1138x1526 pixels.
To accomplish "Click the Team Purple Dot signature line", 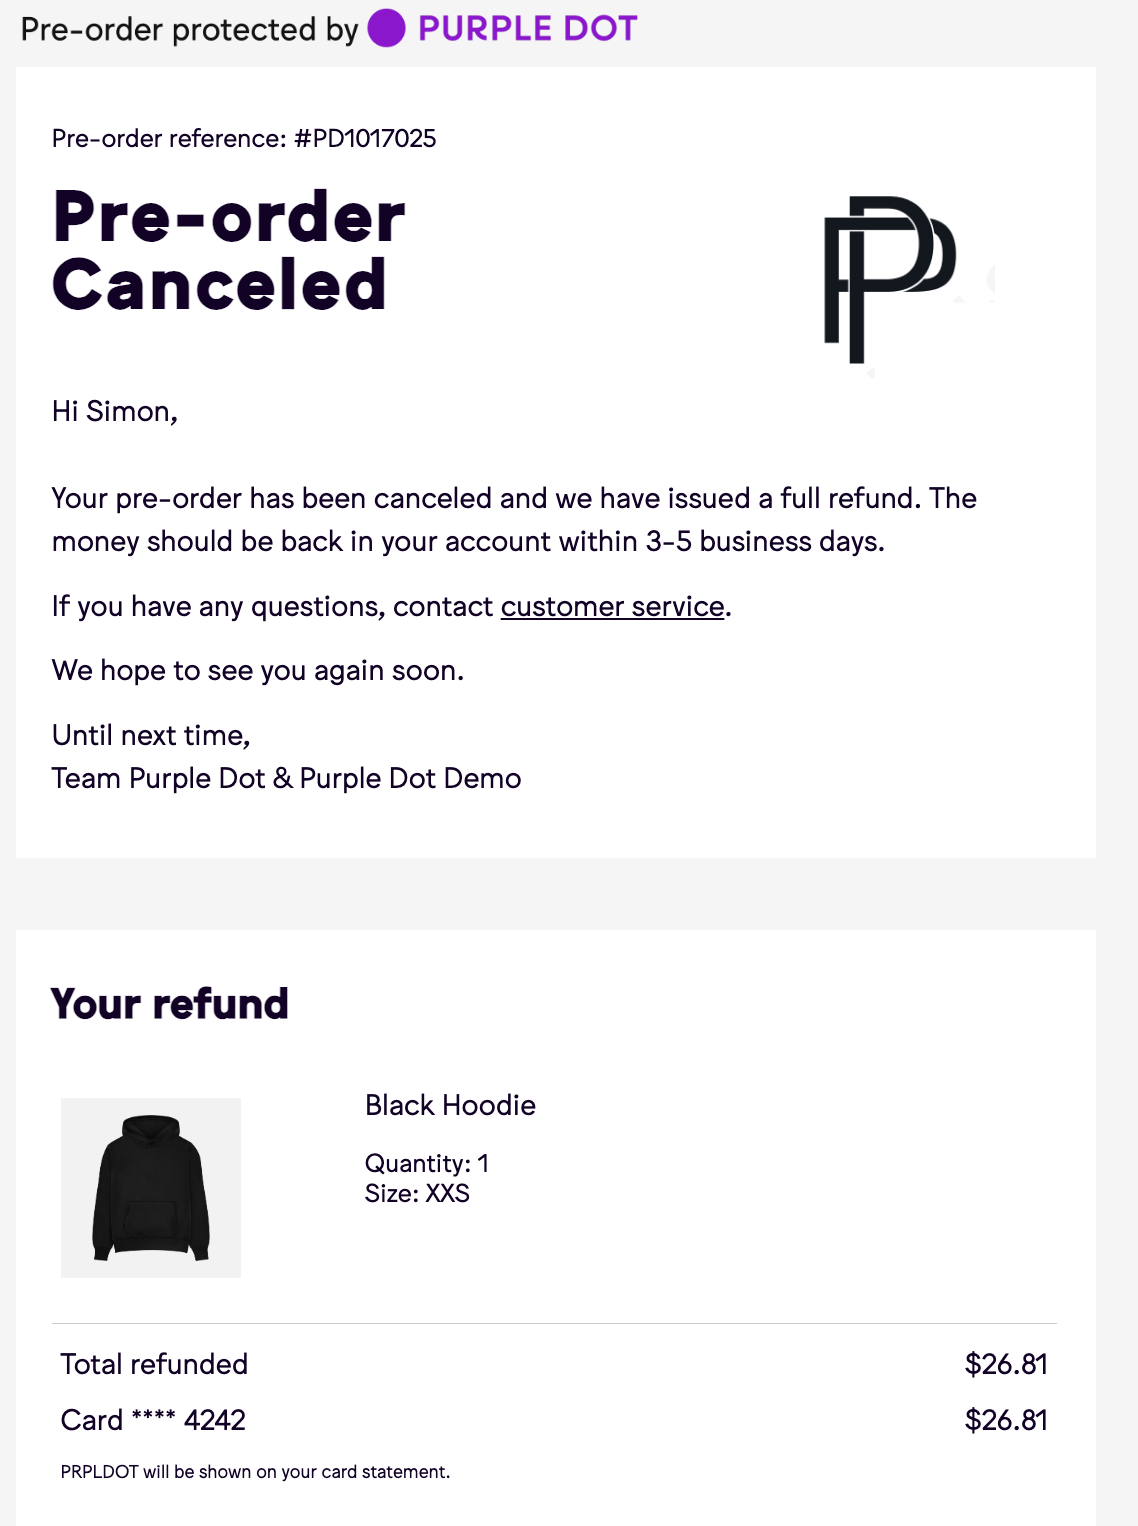I will [x=286, y=778].
